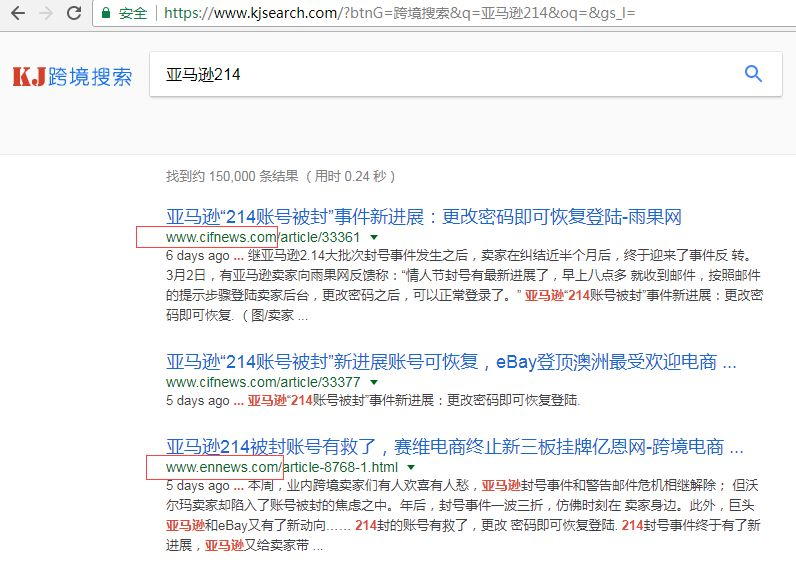Expand dropdown arrow beside article-8768-1.html
Image resolution: width=796 pixels, height=565 pixels.
pyautogui.click(x=411, y=467)
